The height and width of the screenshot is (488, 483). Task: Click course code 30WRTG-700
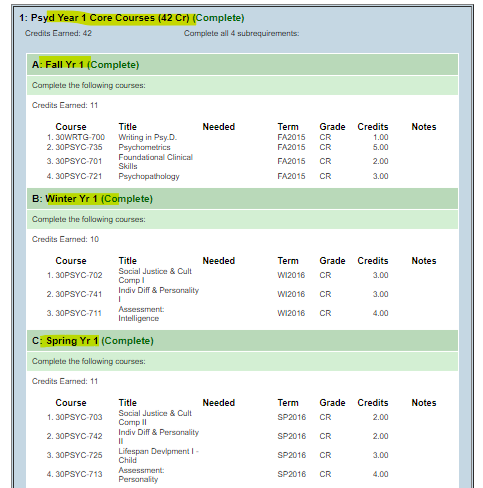click(80, 137)
